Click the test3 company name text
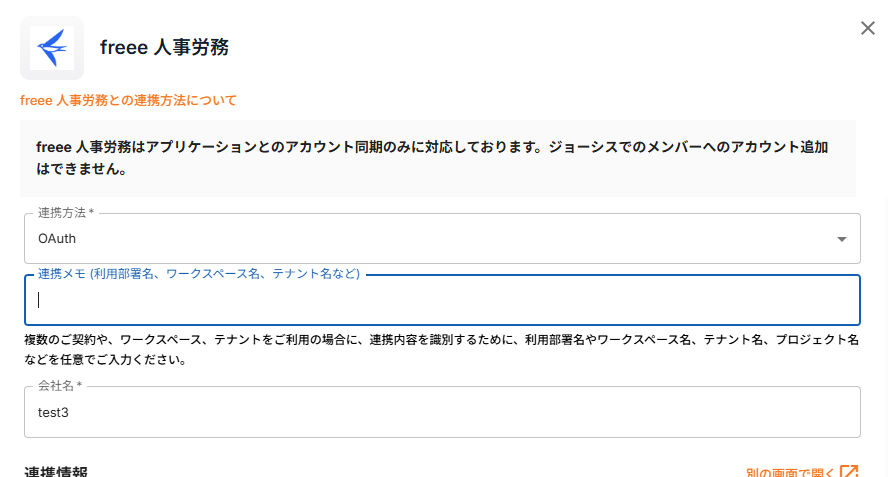The height and width of the screenshot is (477, 888). click(52, 412)
